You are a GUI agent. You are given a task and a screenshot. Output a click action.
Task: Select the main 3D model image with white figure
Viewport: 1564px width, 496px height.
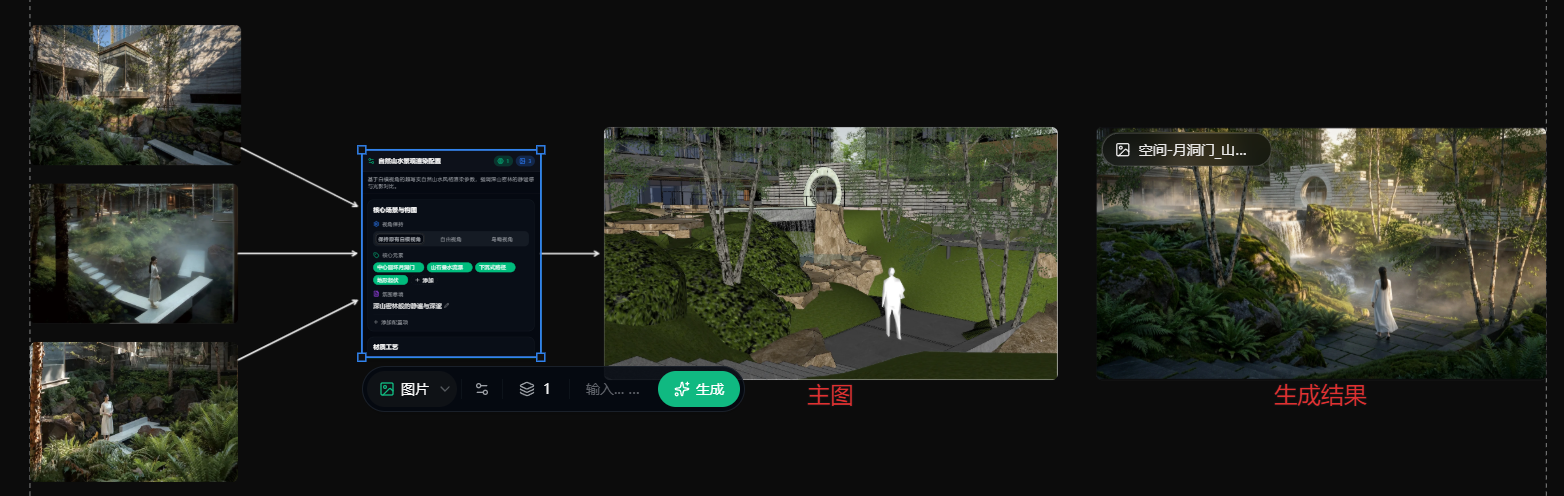tap(830, 253)
